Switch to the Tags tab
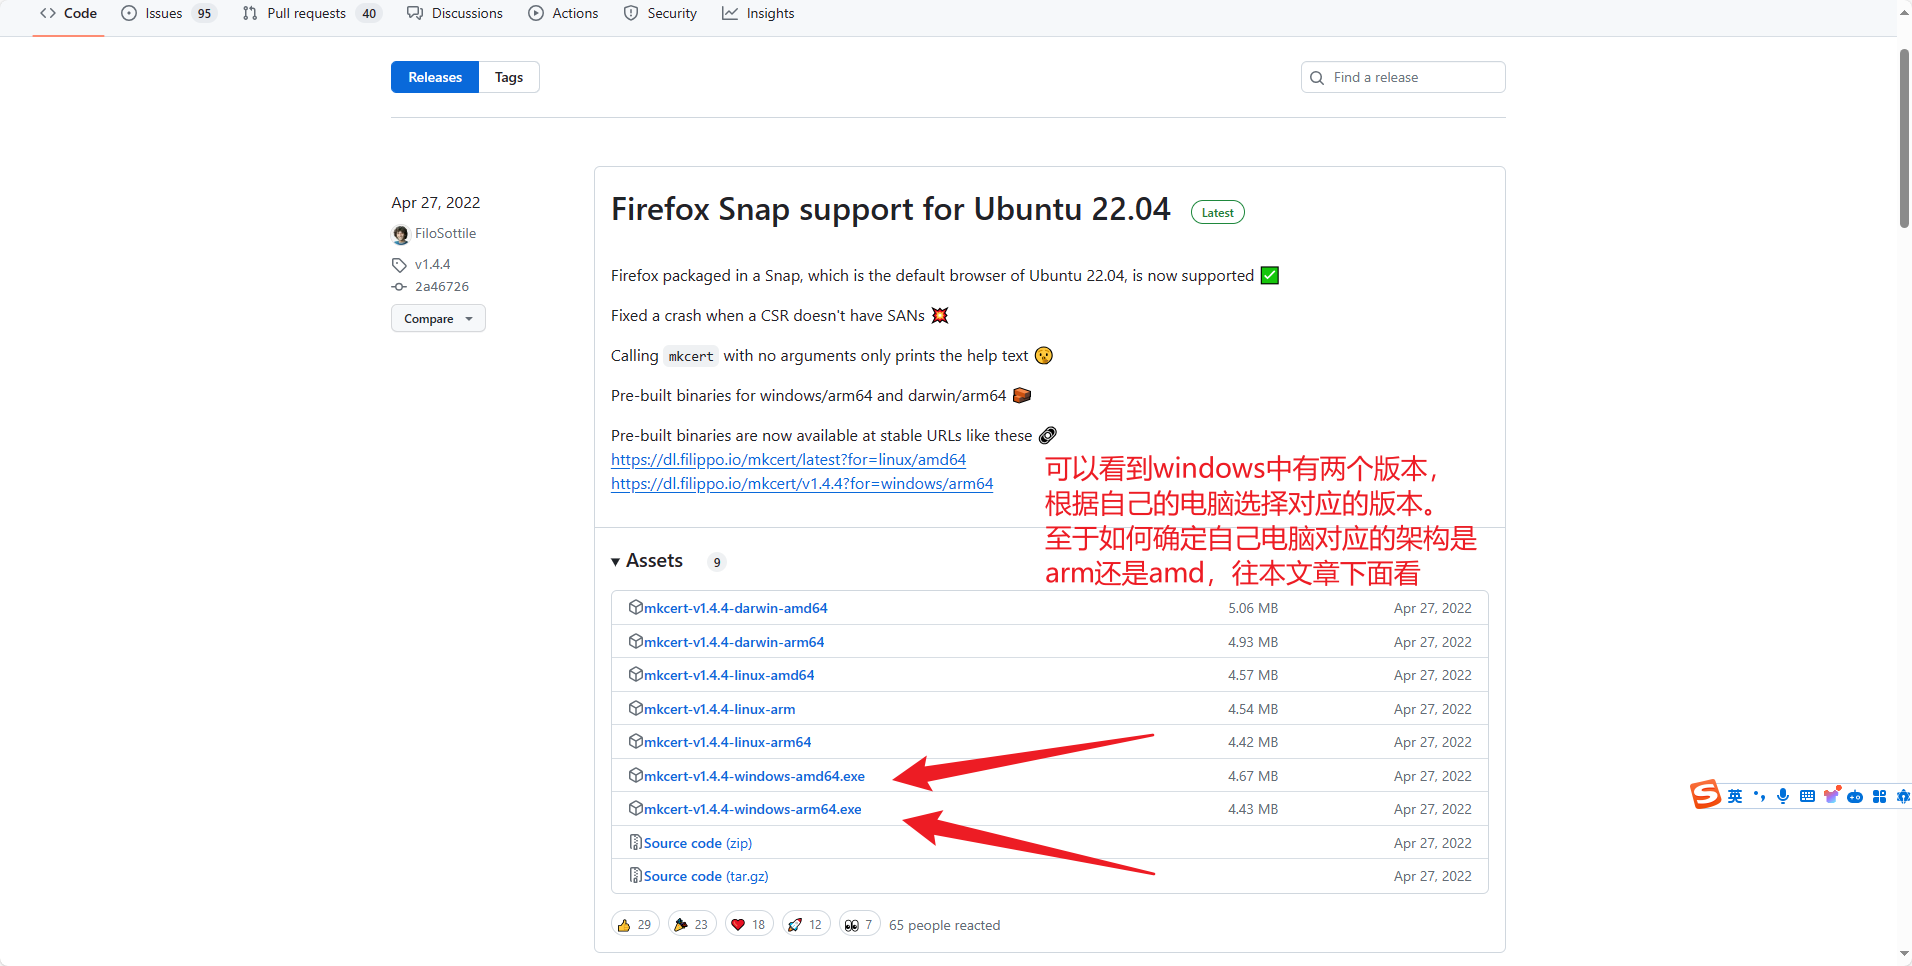The image size is (1912, 966). tap(509, 78)
